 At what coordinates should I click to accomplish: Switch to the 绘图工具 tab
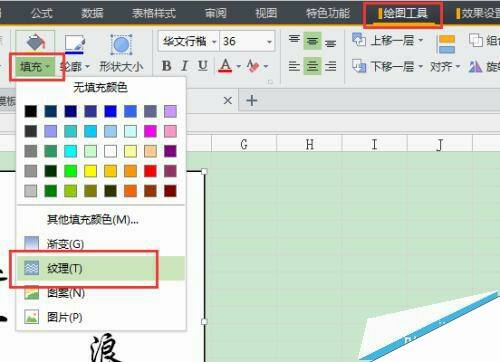coord(403,14)
